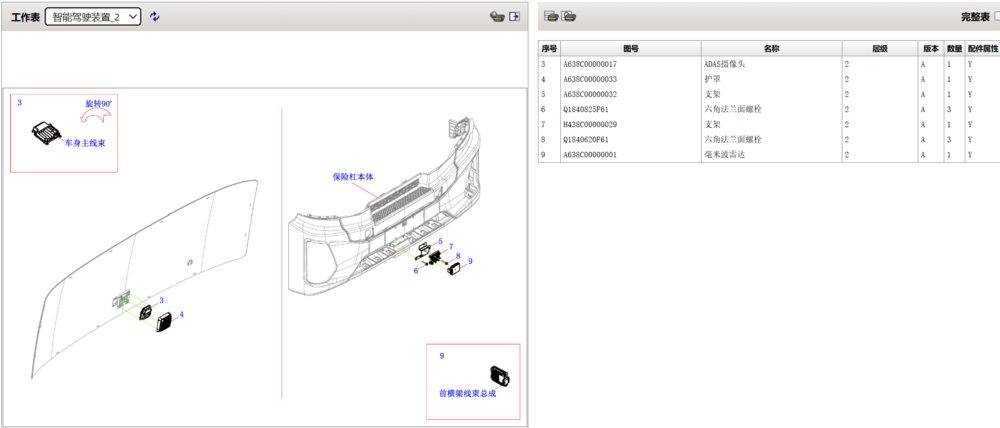Sort table by 序号 column header
The height and width of the screenshot is (428, 1000).
pyautogui.click(x=549, y=48)
